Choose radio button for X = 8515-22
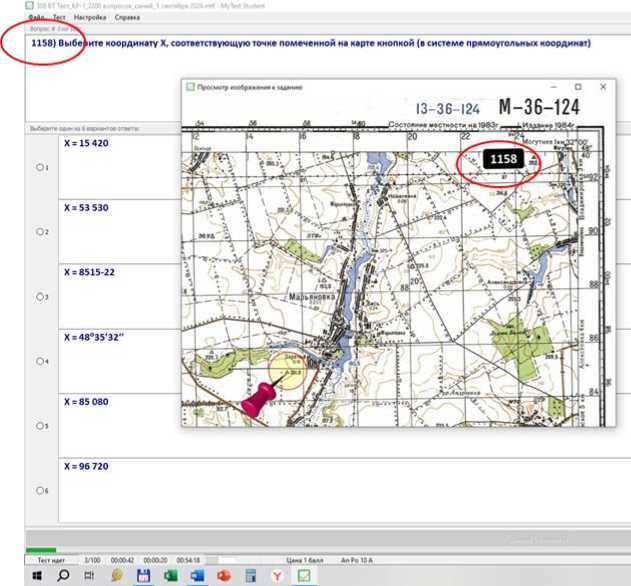Viewport: 631px width, 586px height. click(x=40, y=296)
